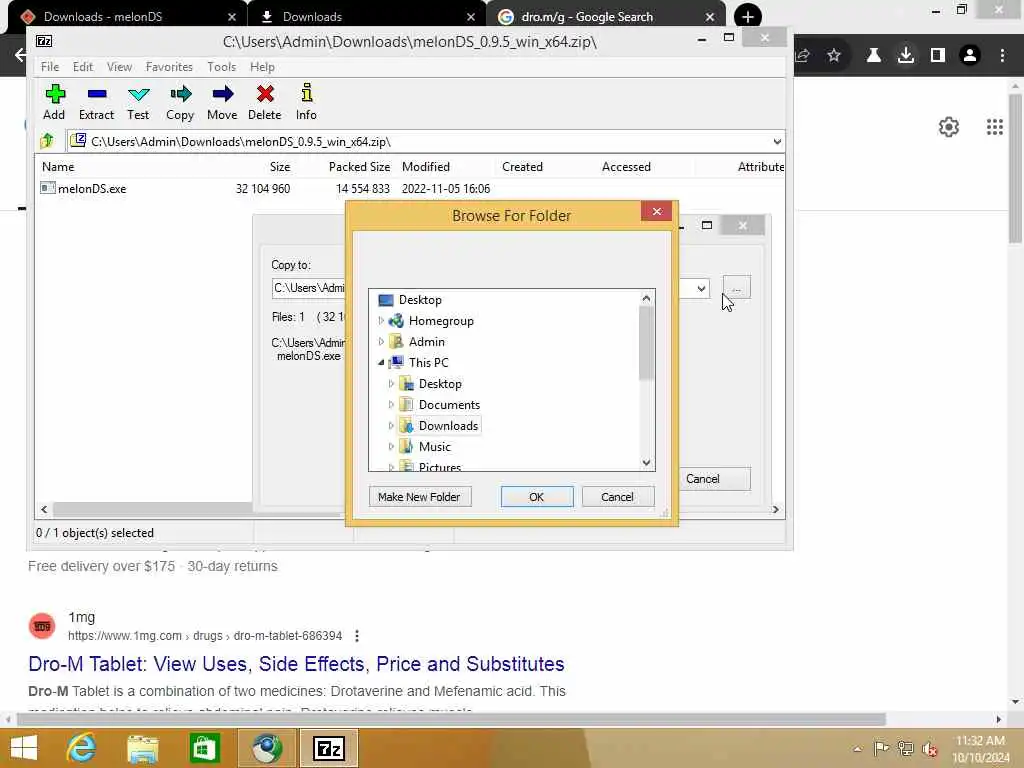Open the Google apps grid
The height and width of the screenshot is (768, 1024).
coord(995,127)
